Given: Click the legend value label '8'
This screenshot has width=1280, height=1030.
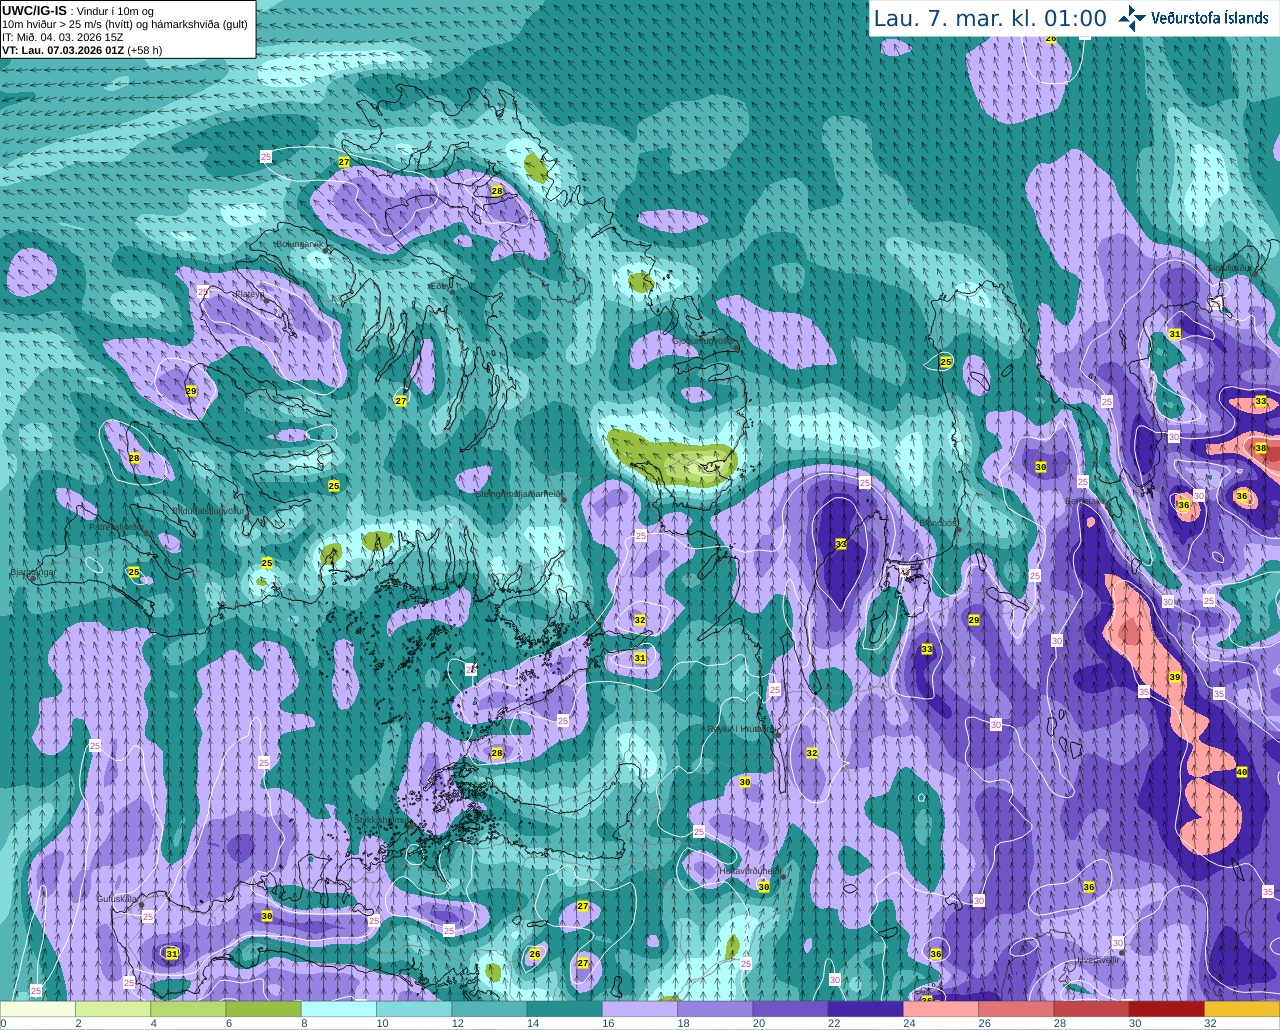Looking at the screenshot, I should point(304,1023).
